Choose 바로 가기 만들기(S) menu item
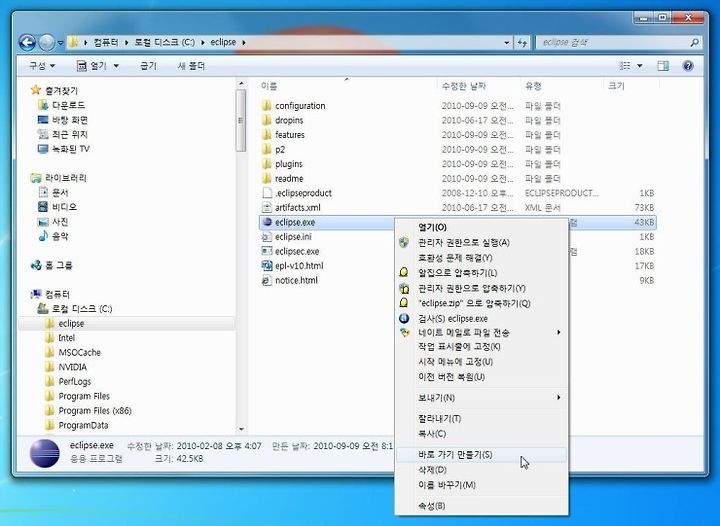This screenshot has width=720, height=526. (481, 455)
